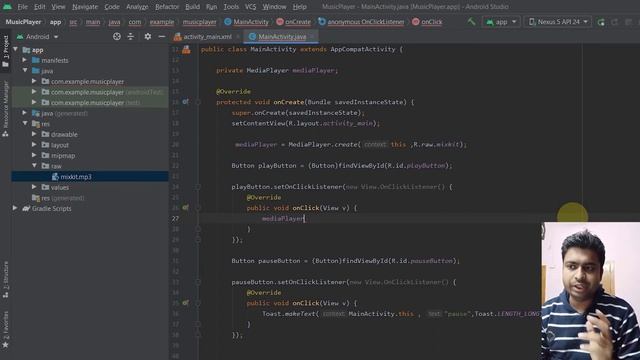Image resolution: width=640 pixels, height=360 pixels.
Task: Click the anonymous OnClickListener breadcrumb
Action: [x=361, y=22]
